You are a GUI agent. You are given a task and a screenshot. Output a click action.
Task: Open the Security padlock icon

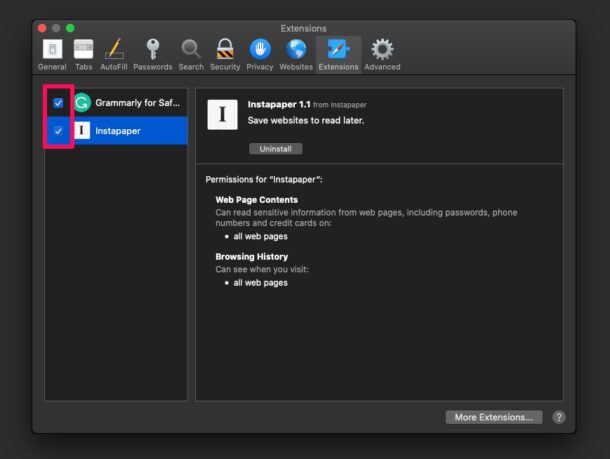click(225, 49)
